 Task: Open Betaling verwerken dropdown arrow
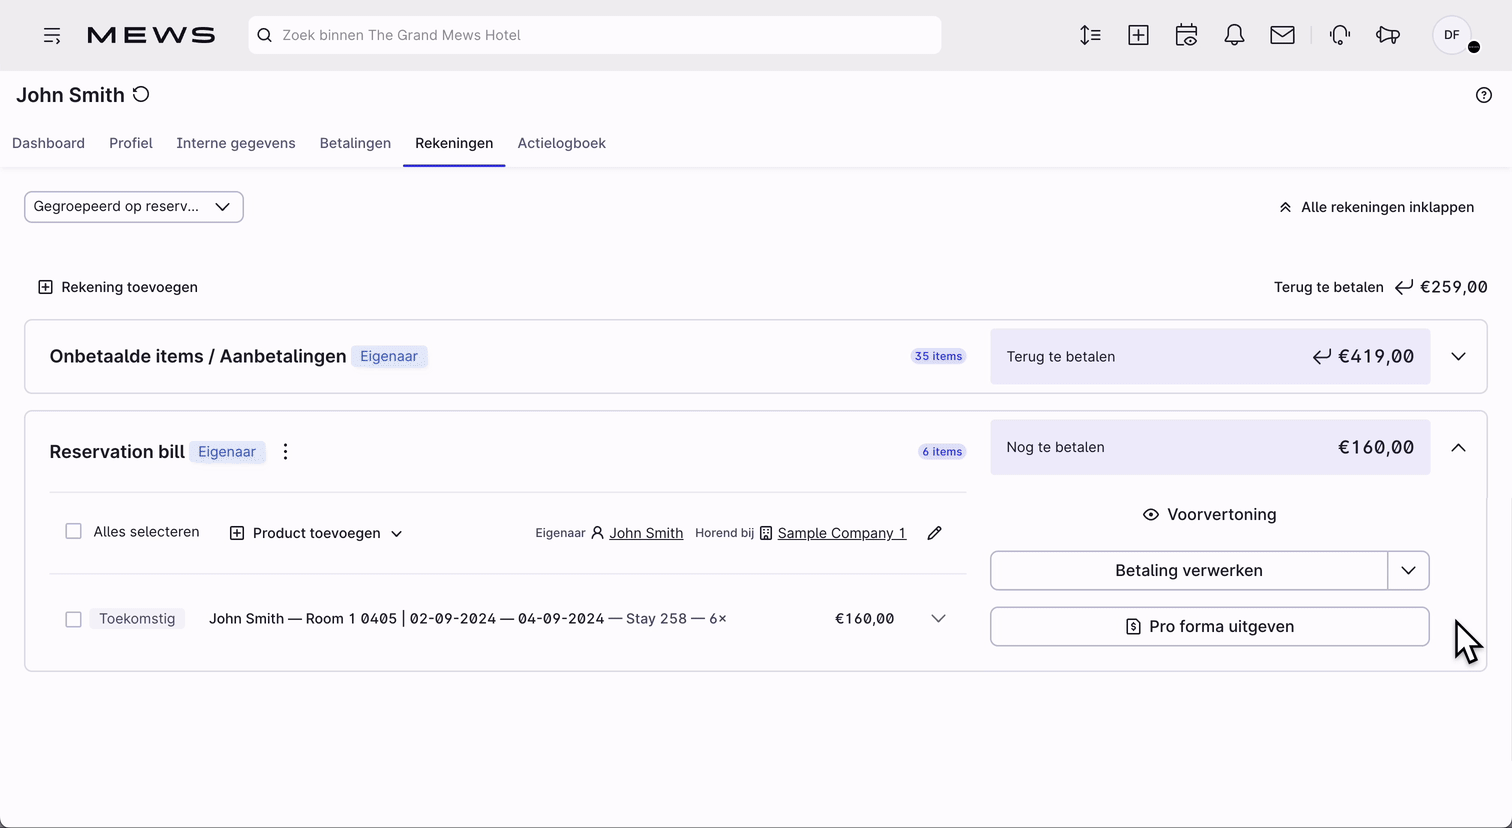coord(1408,570)
